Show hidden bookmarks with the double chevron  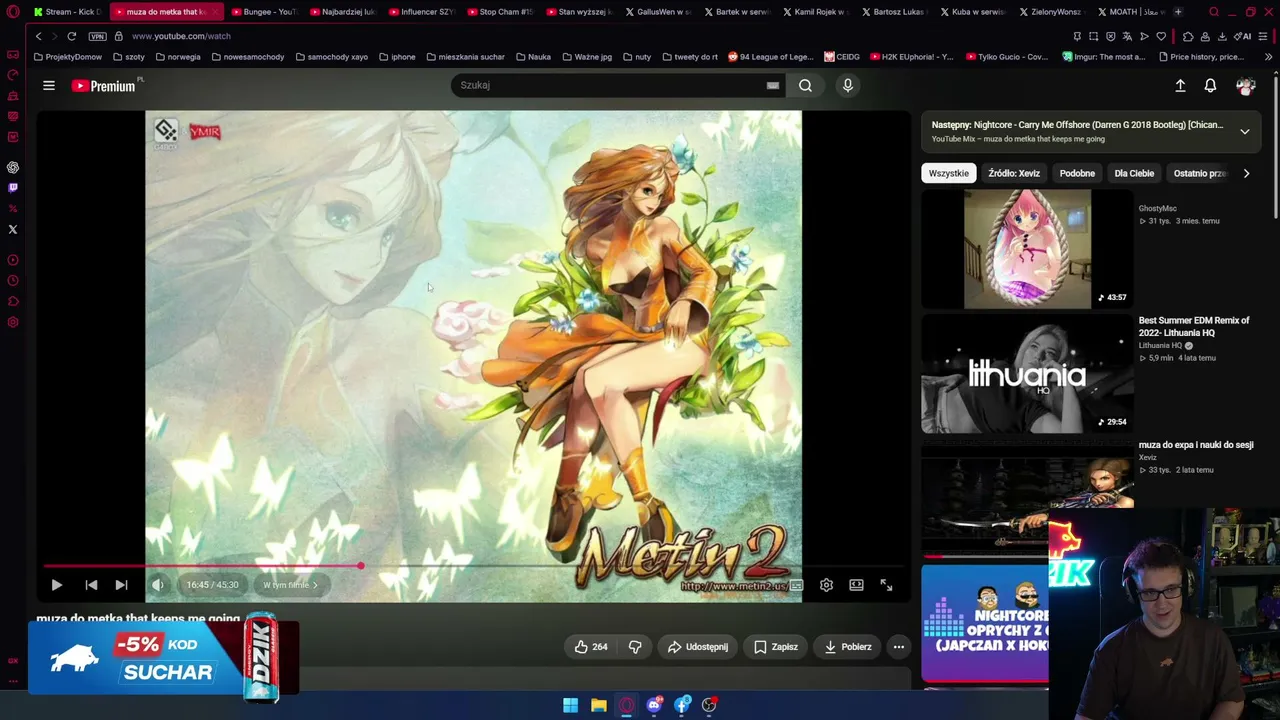(1269, 57)
